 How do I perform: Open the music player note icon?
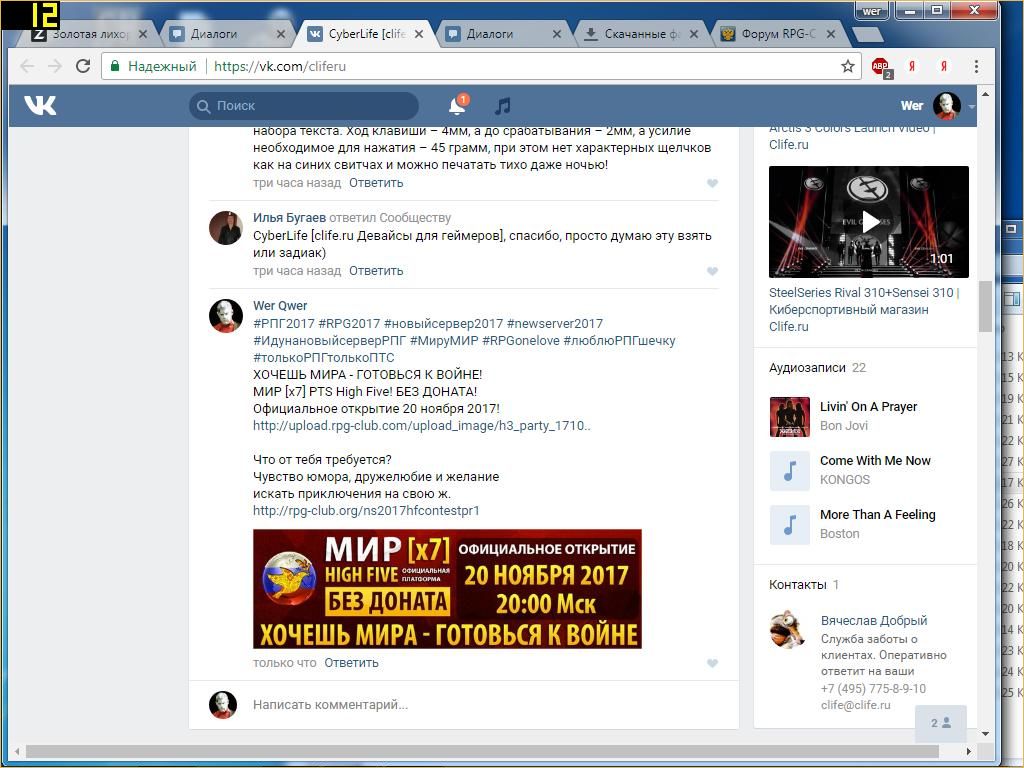pos(503,106)
